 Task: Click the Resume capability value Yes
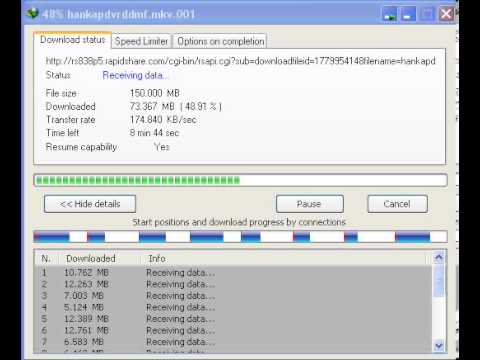point(162,147)
